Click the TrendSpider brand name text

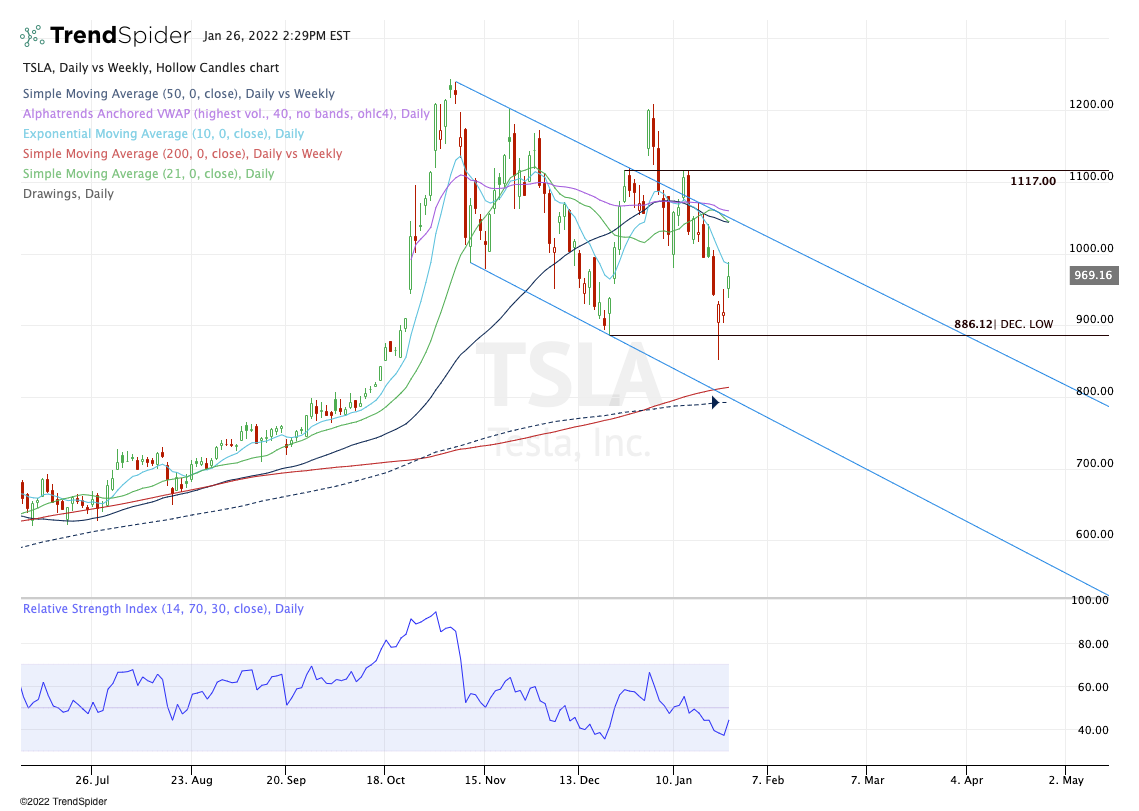(x=121, y=35)
